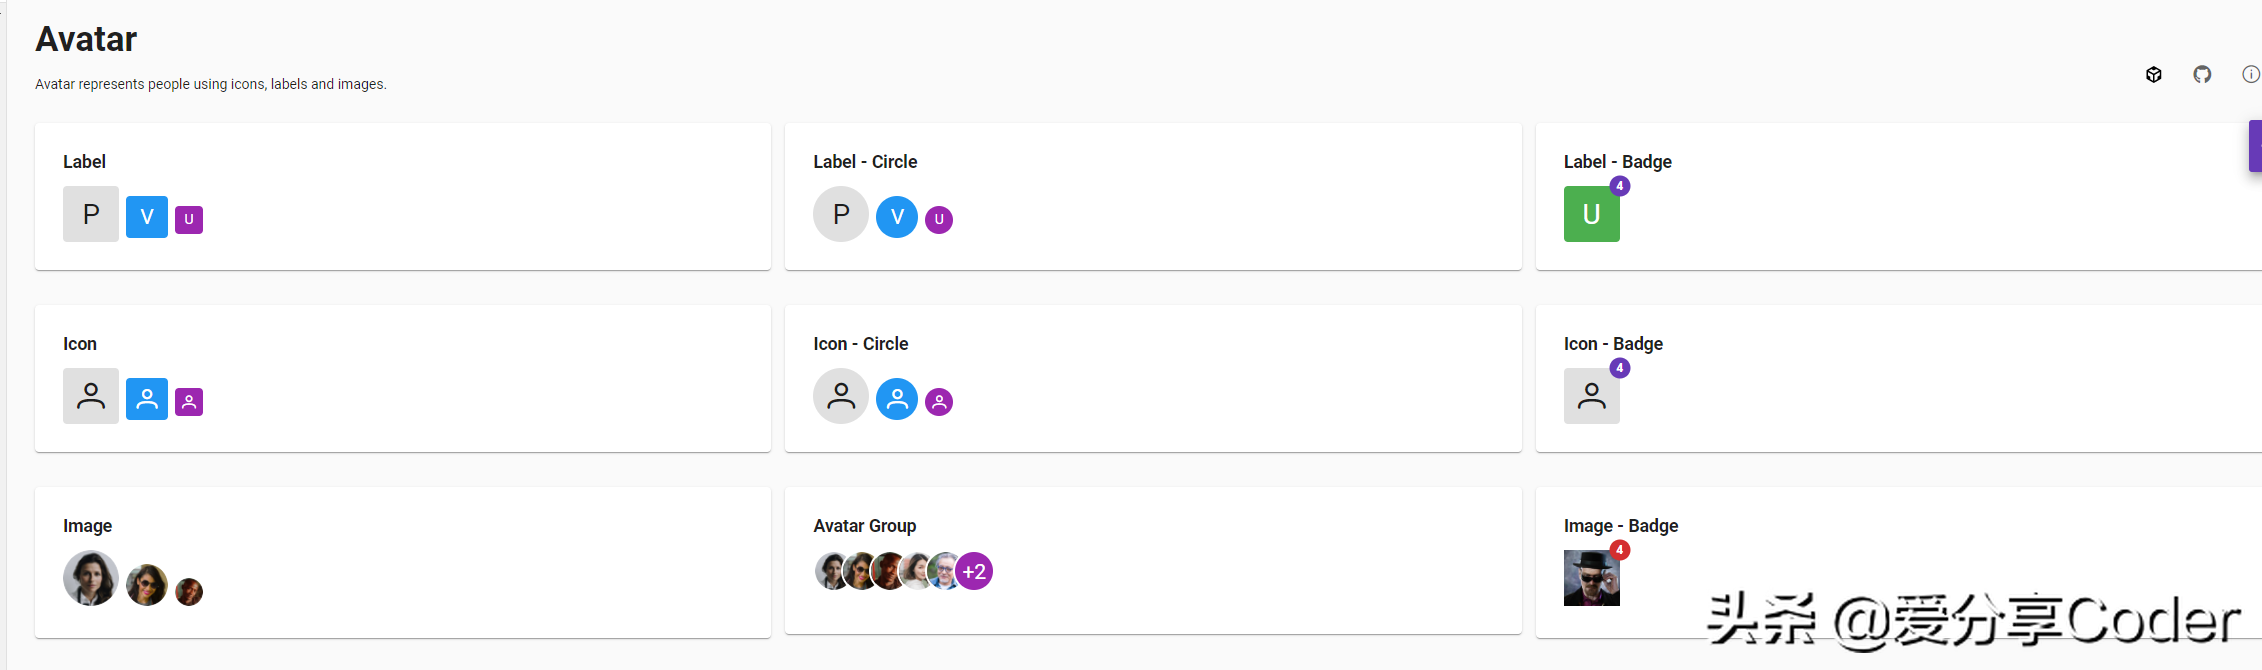
Task: Click the man in hat avatar image
Action: pos(1592,578)
